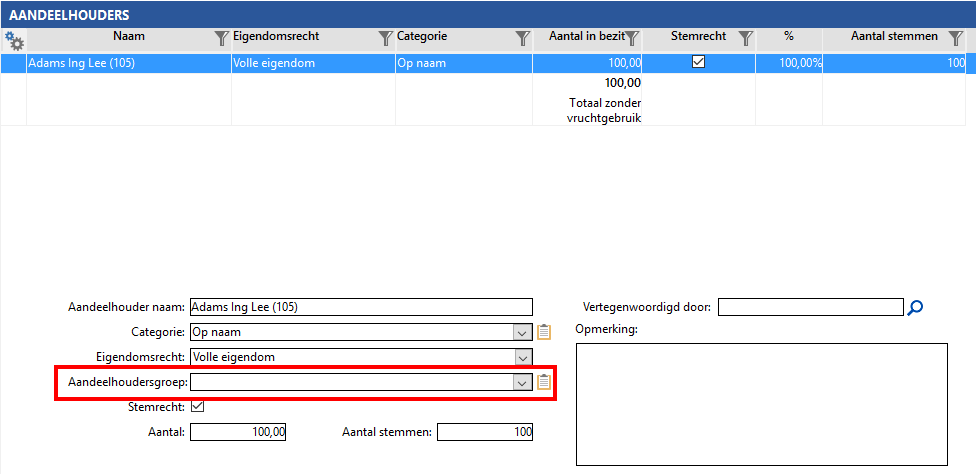This screenshot has width=976, height=474.
Task: Click the bold 100,00 total value
Action: click(623, 83)
